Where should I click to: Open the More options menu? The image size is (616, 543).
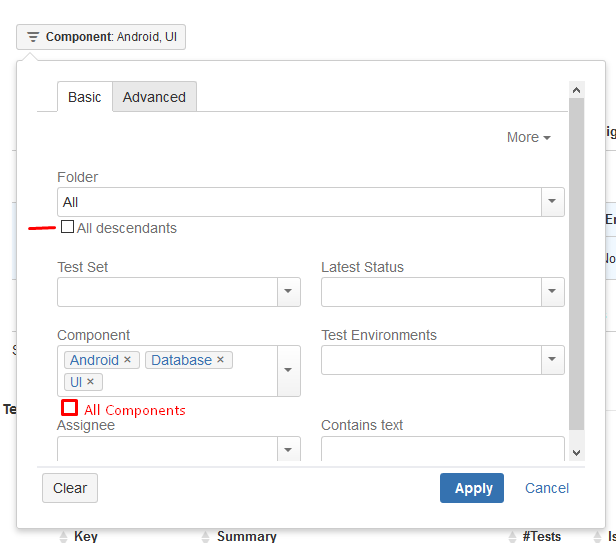click(528, 137)
